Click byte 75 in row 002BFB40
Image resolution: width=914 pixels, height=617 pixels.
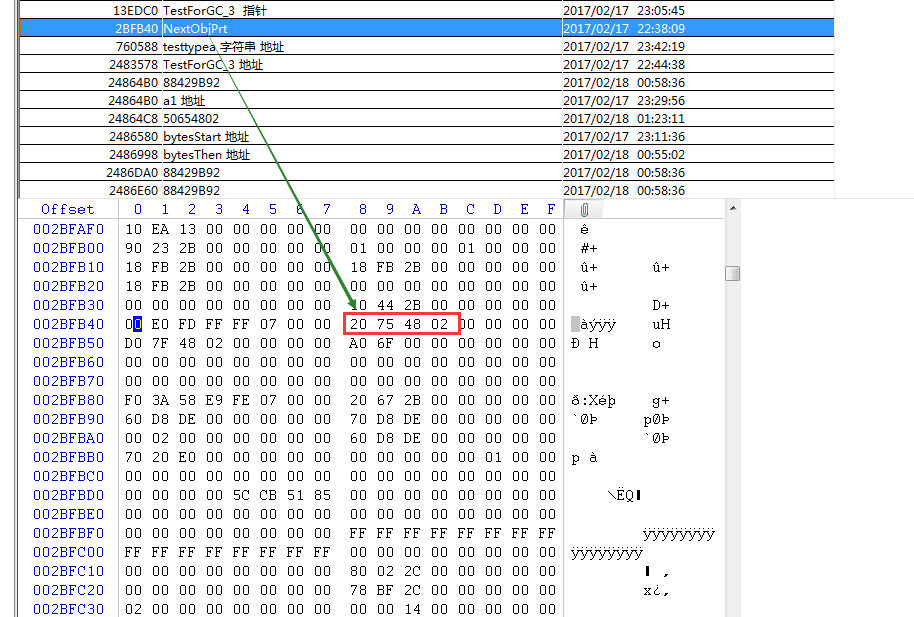[385, 324]
